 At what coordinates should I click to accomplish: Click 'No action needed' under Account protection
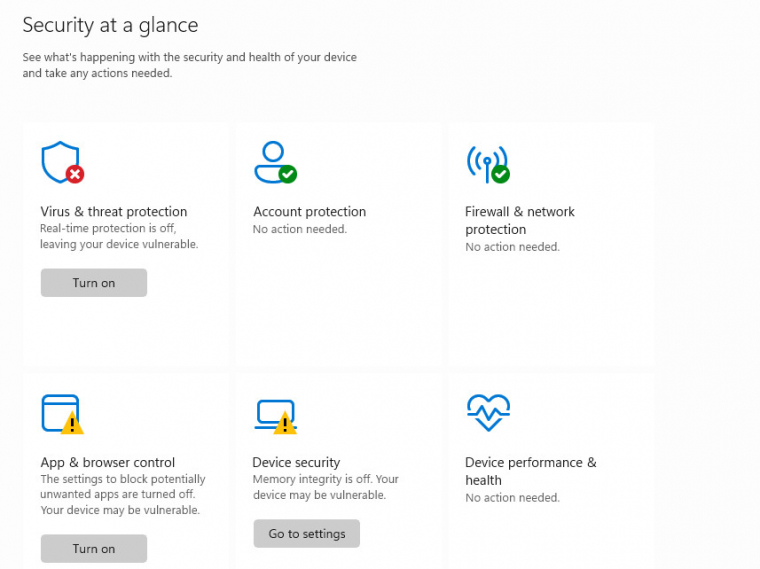(300, 230)
